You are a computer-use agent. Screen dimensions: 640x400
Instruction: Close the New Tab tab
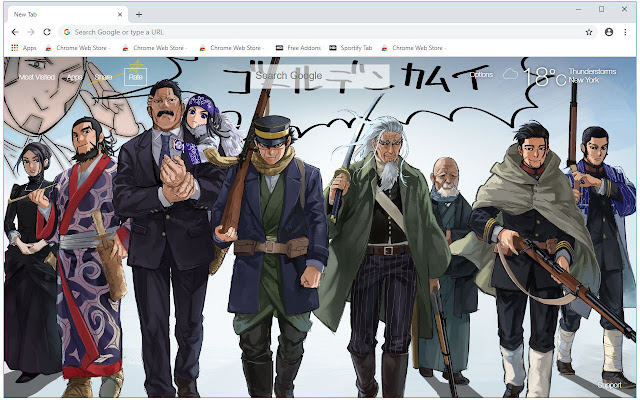(120, 14)
